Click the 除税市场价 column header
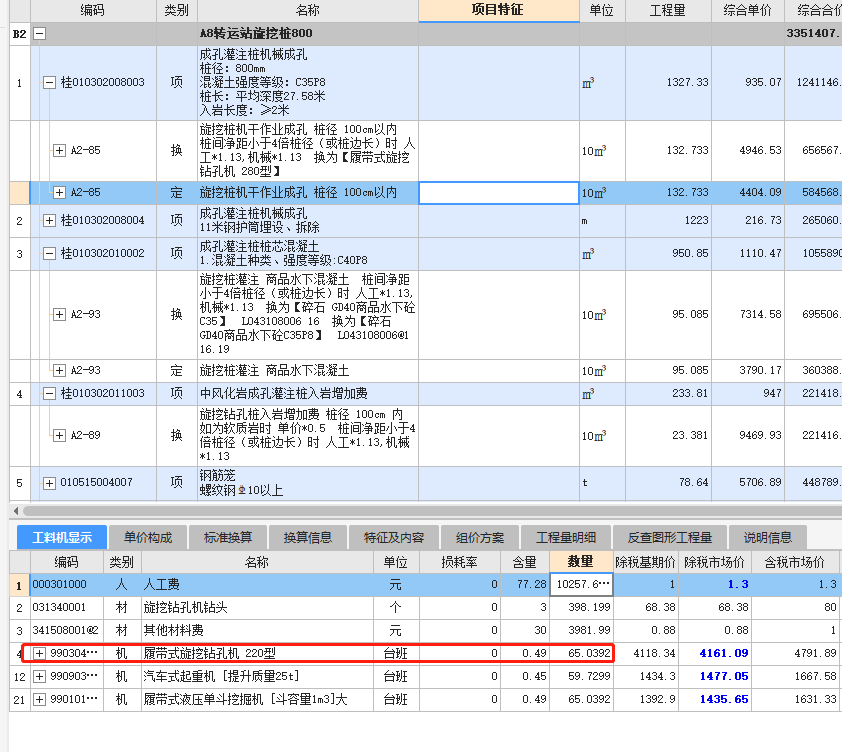842x752 pixels. tap(714, 562)
